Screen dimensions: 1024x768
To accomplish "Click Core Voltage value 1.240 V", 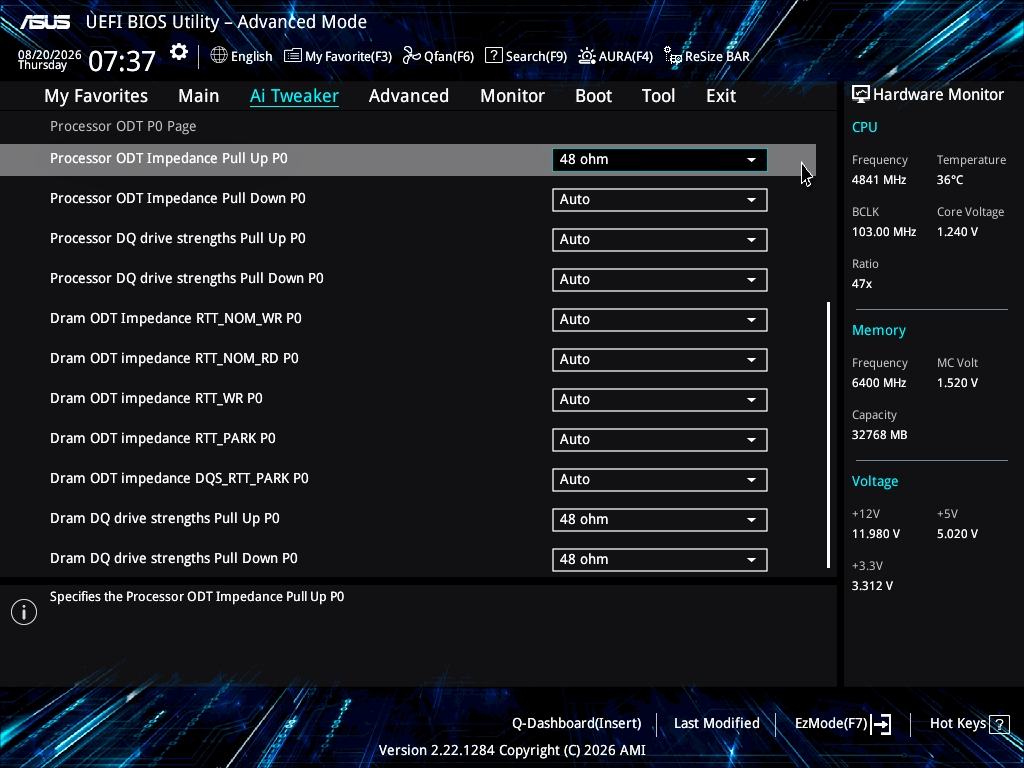I will pyautogui.click(x=957, y=232).
